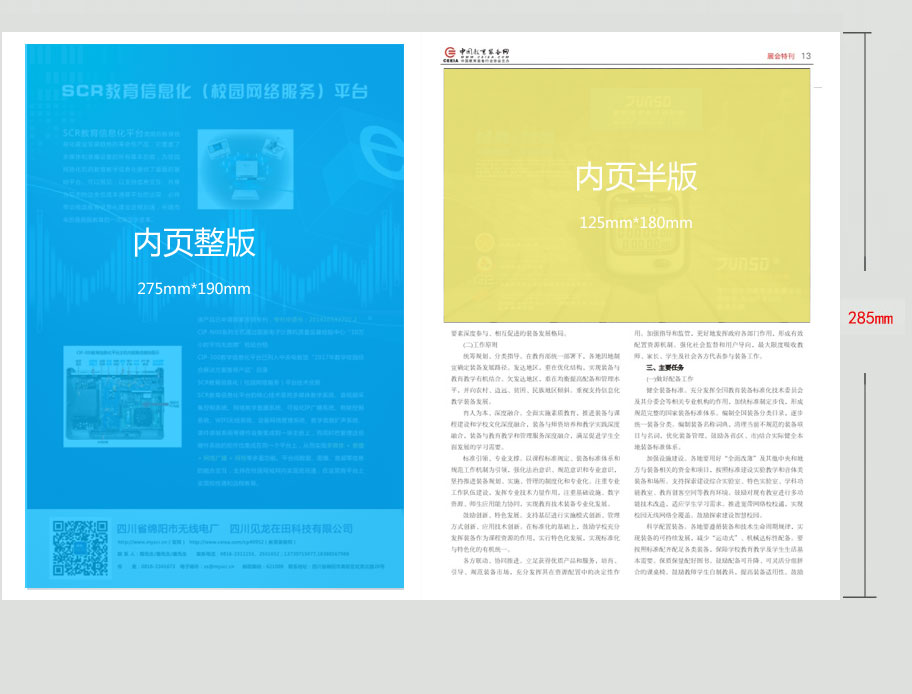Viewport: 912px width, 694px height.
Task: Click the 125mm*180mm dimension text
Action: pyautogui.click(x=636, y=222)
